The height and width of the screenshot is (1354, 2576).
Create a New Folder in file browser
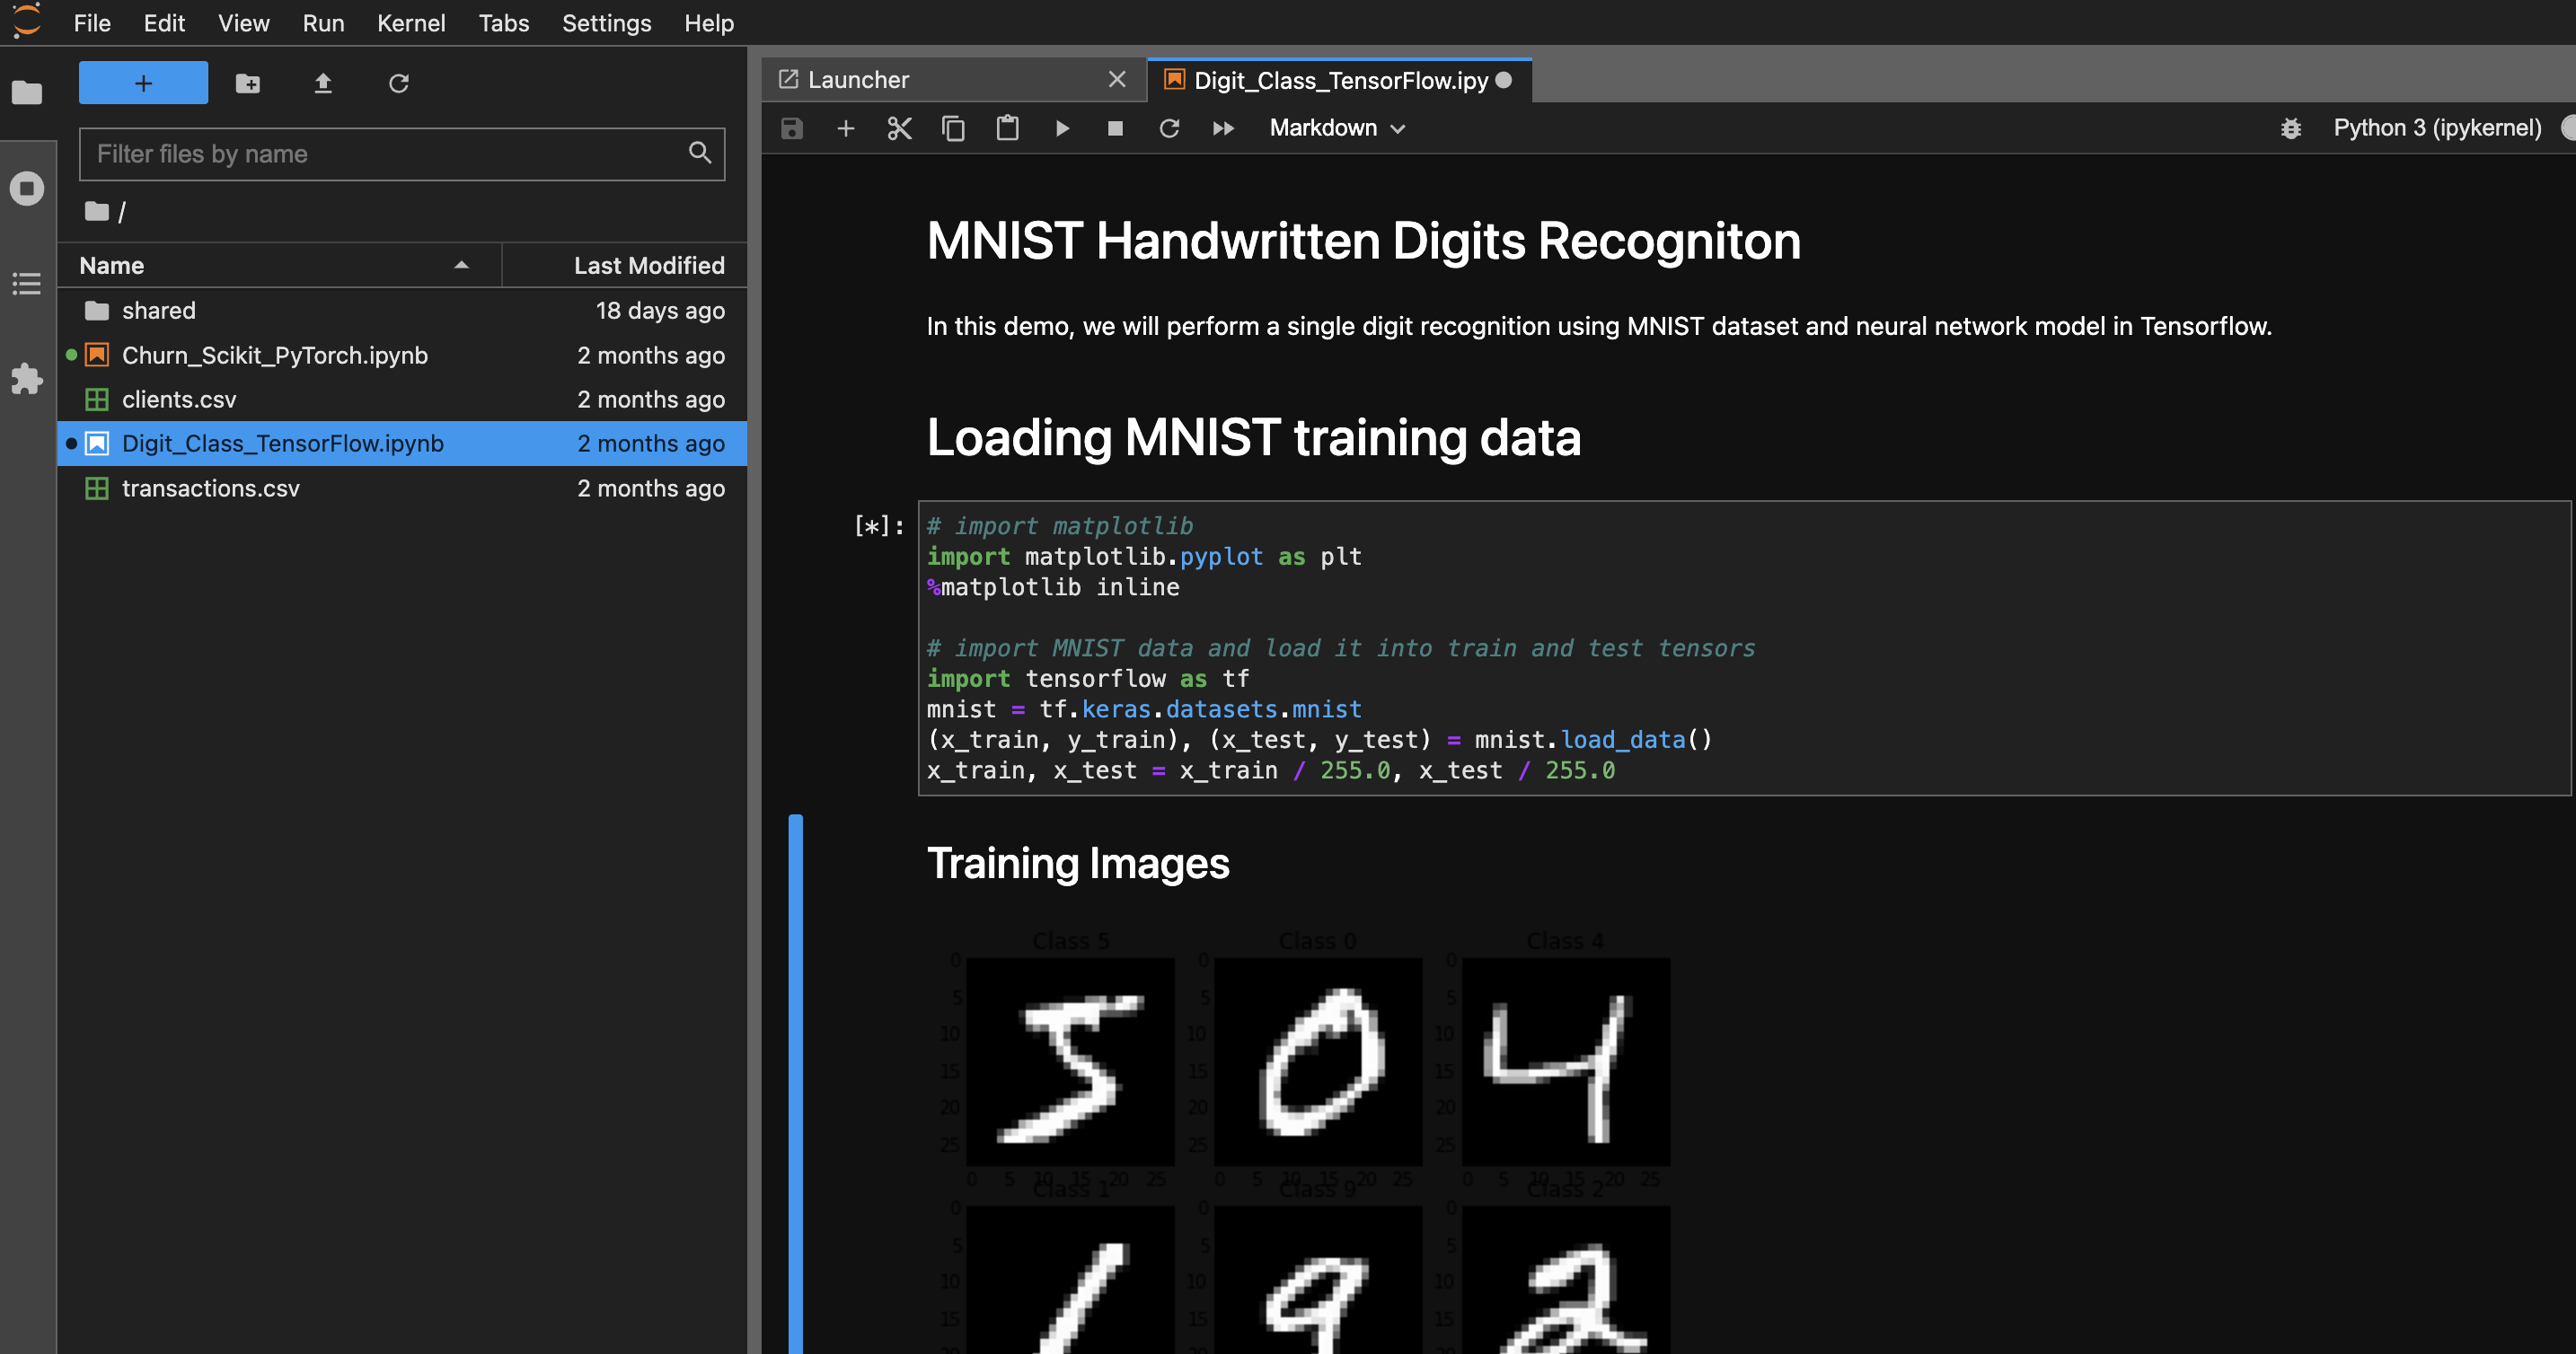247,83
